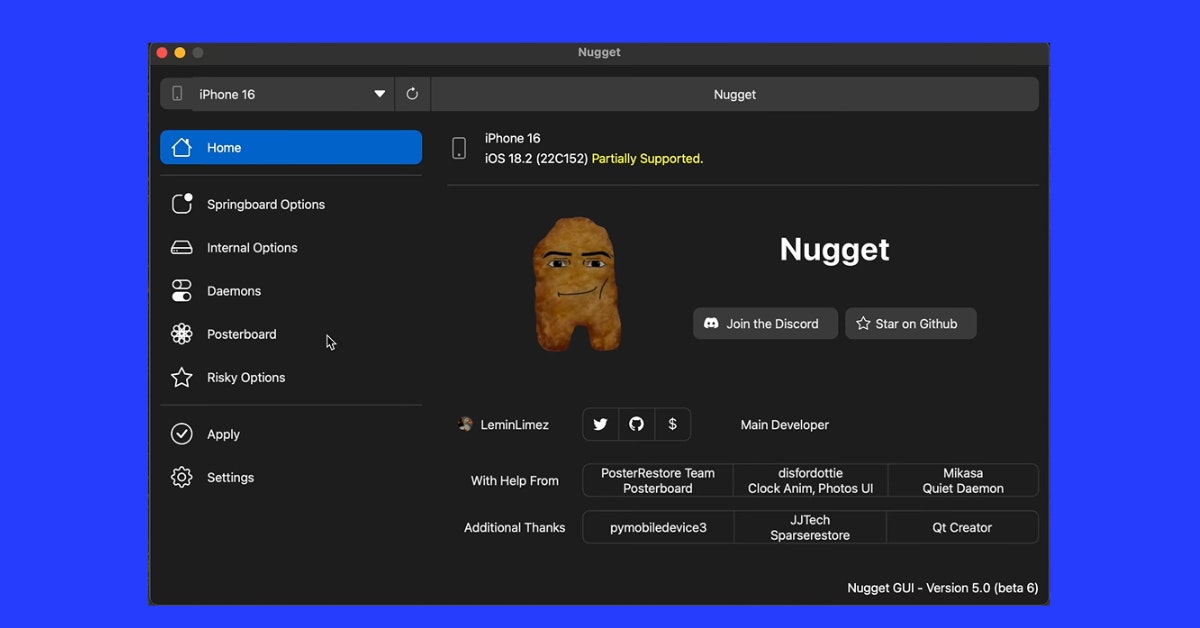1200x628 pixels.
Task: Click the donation dollar icon
Action: coord(672,424)
